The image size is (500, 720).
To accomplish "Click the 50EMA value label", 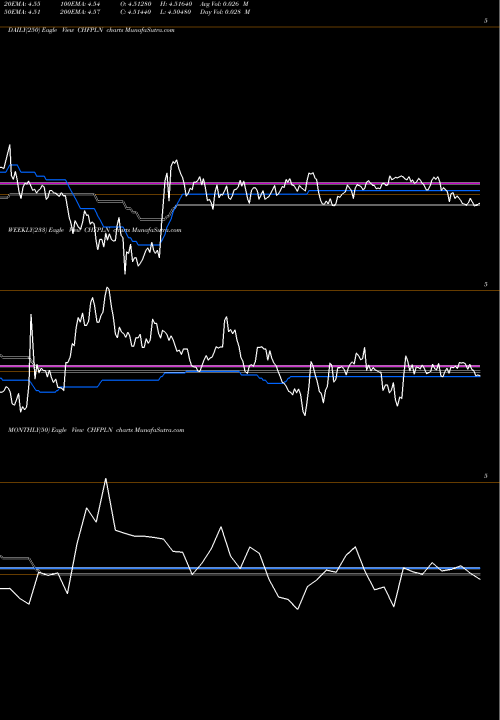I will (x=22, y=12).
